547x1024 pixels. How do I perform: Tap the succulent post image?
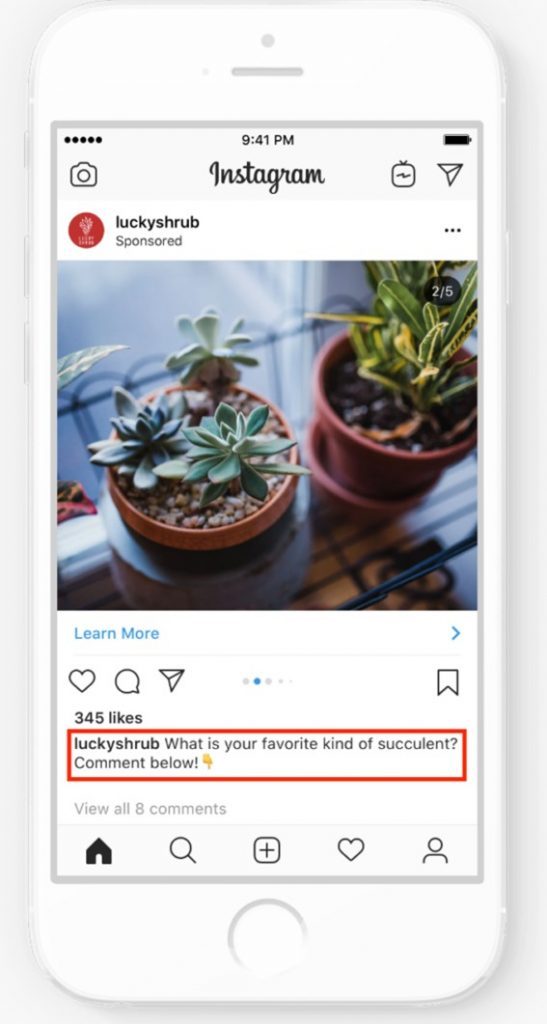pyautogui.click(x=267, y=436)
